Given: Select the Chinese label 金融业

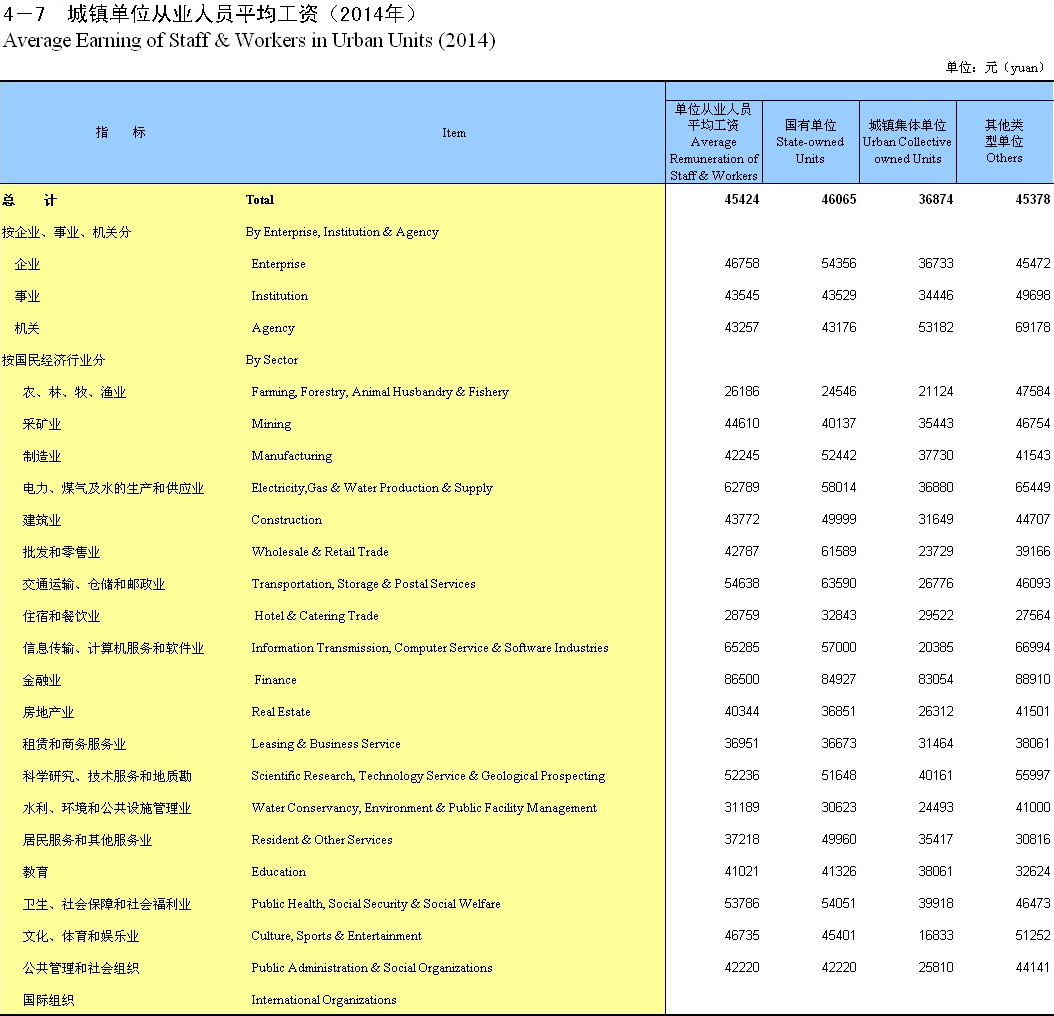Looking at the screenshot, I should click(x=42, y=680).
